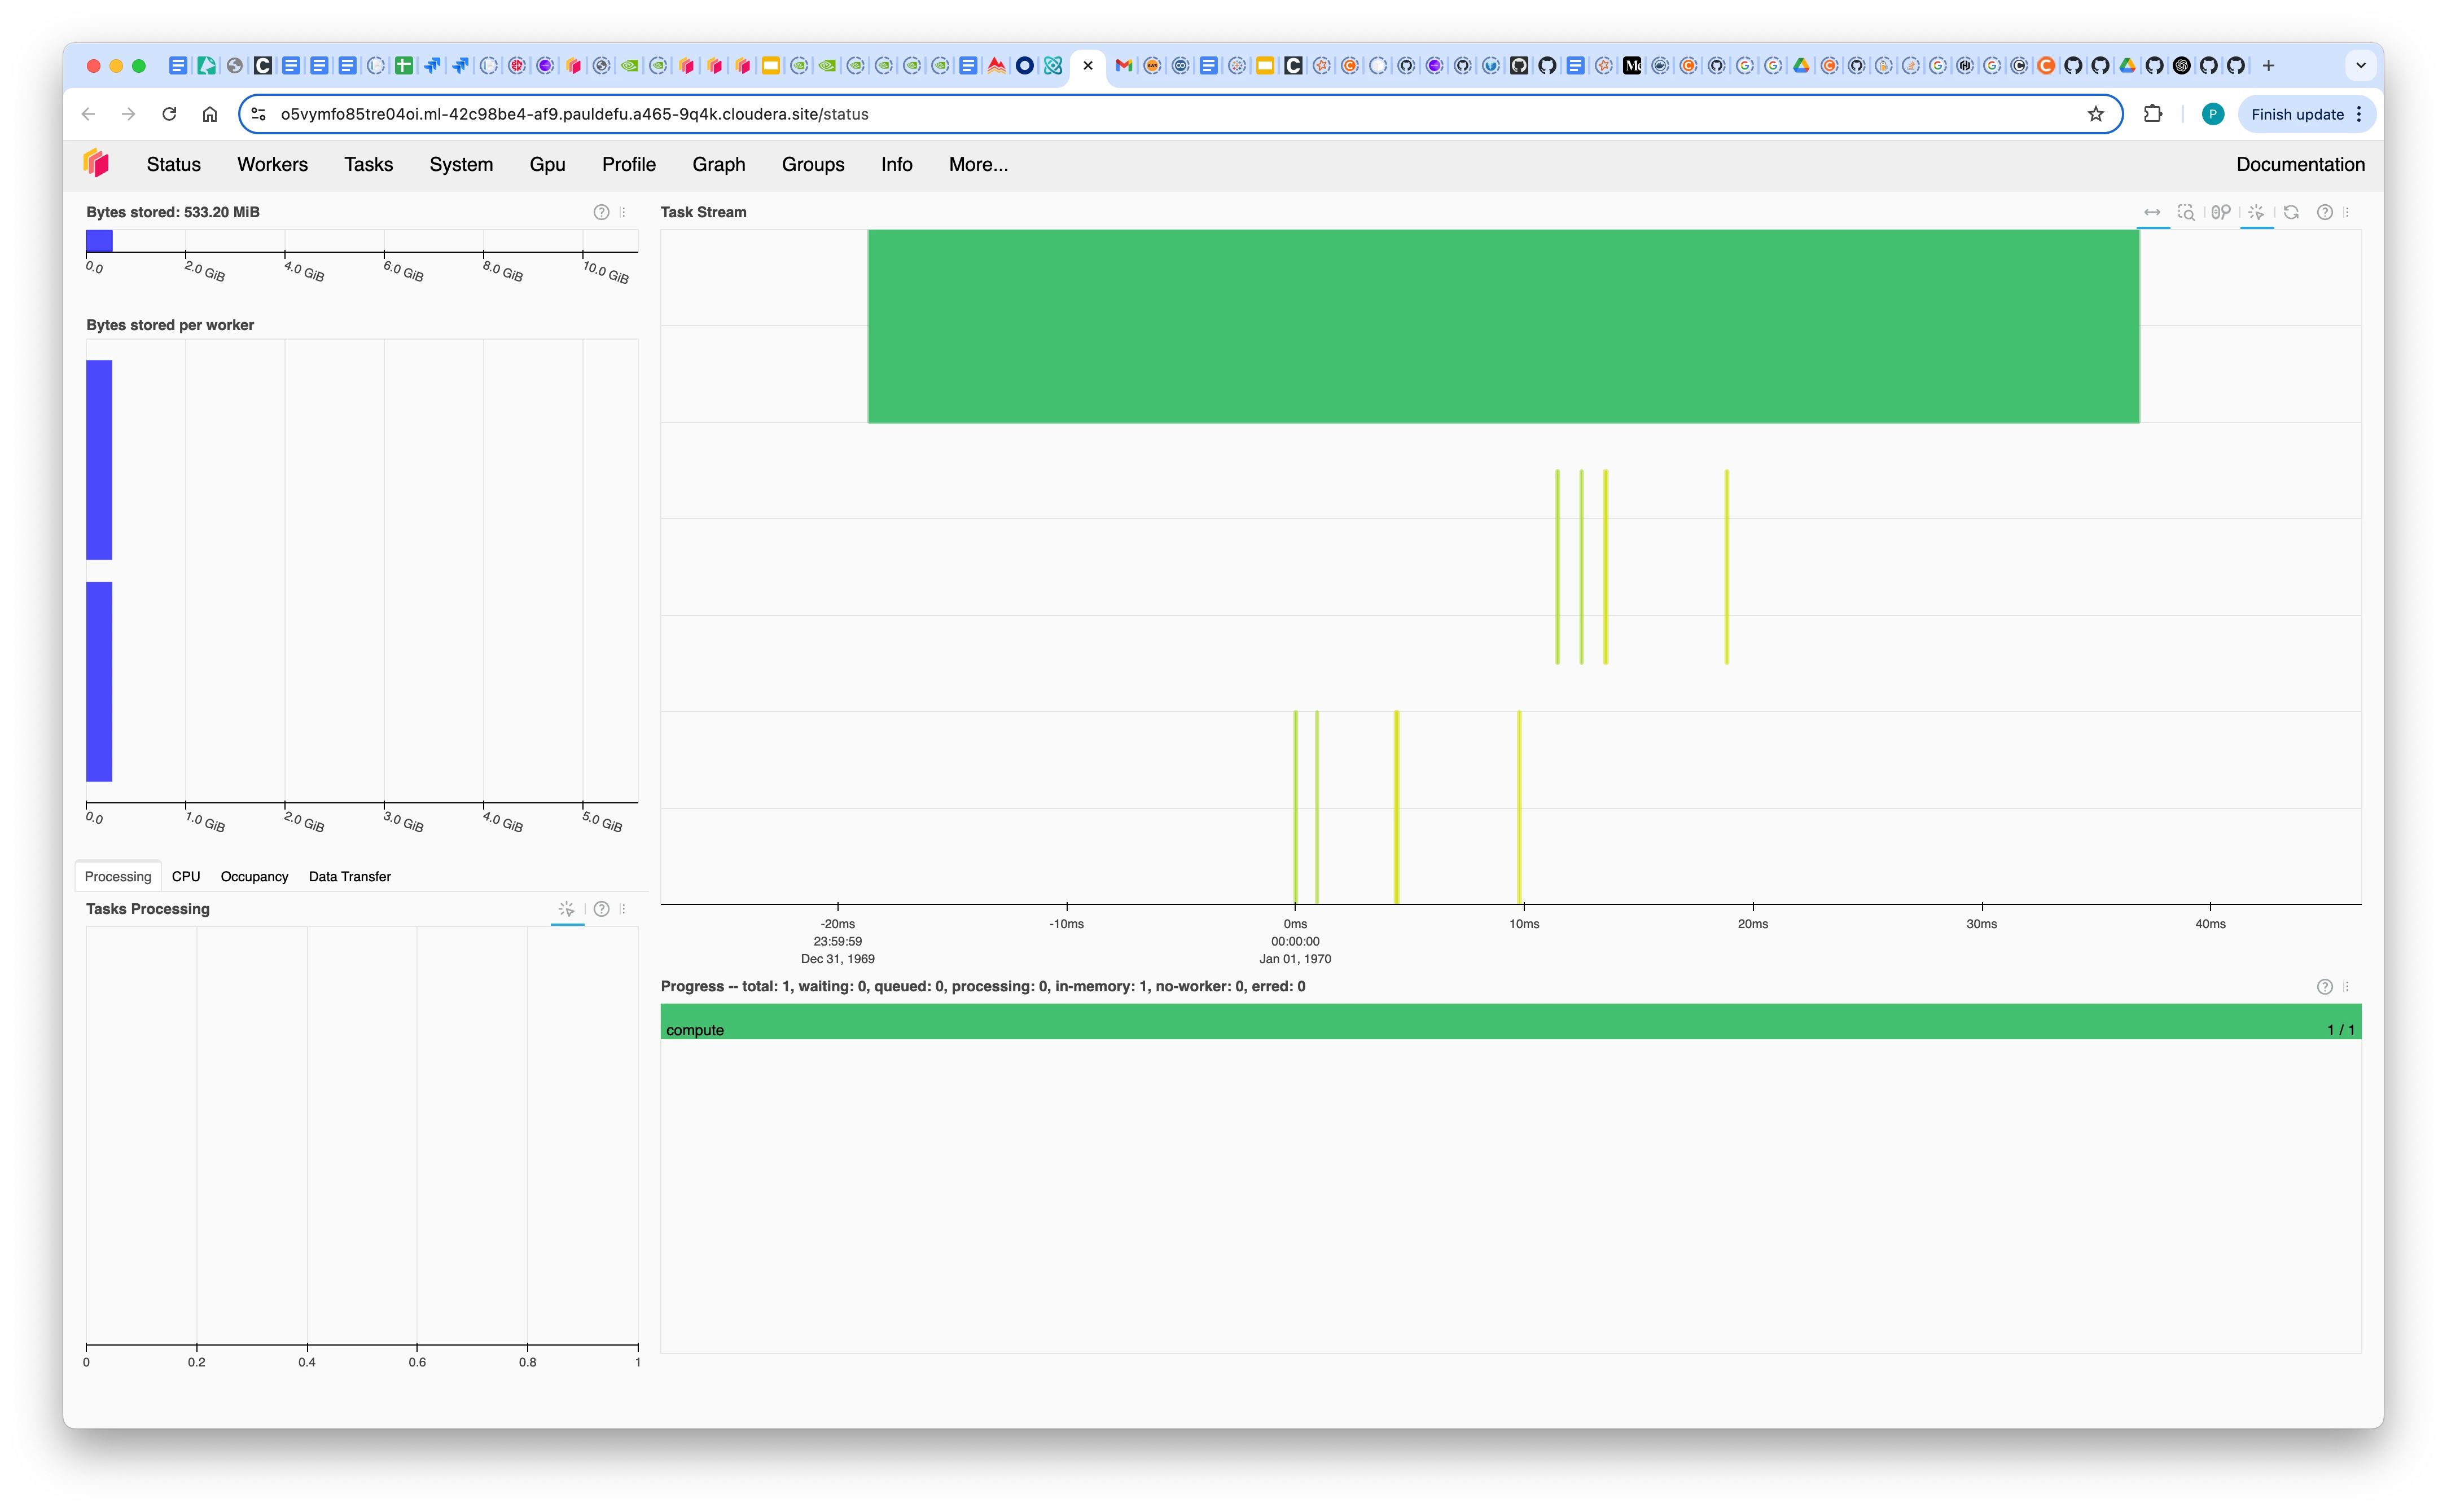Open the Groups page
This screenshot has height=1512, width=2447.
click(x=813, y=164)
